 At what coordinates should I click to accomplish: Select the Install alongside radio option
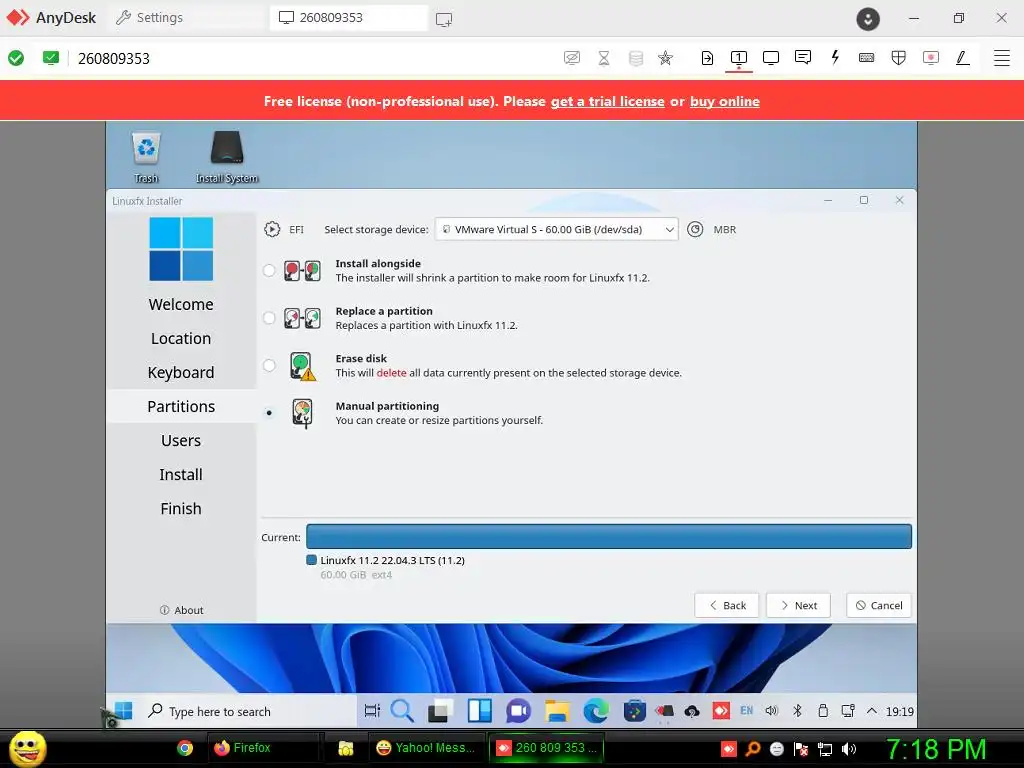[x=268, y=270]
